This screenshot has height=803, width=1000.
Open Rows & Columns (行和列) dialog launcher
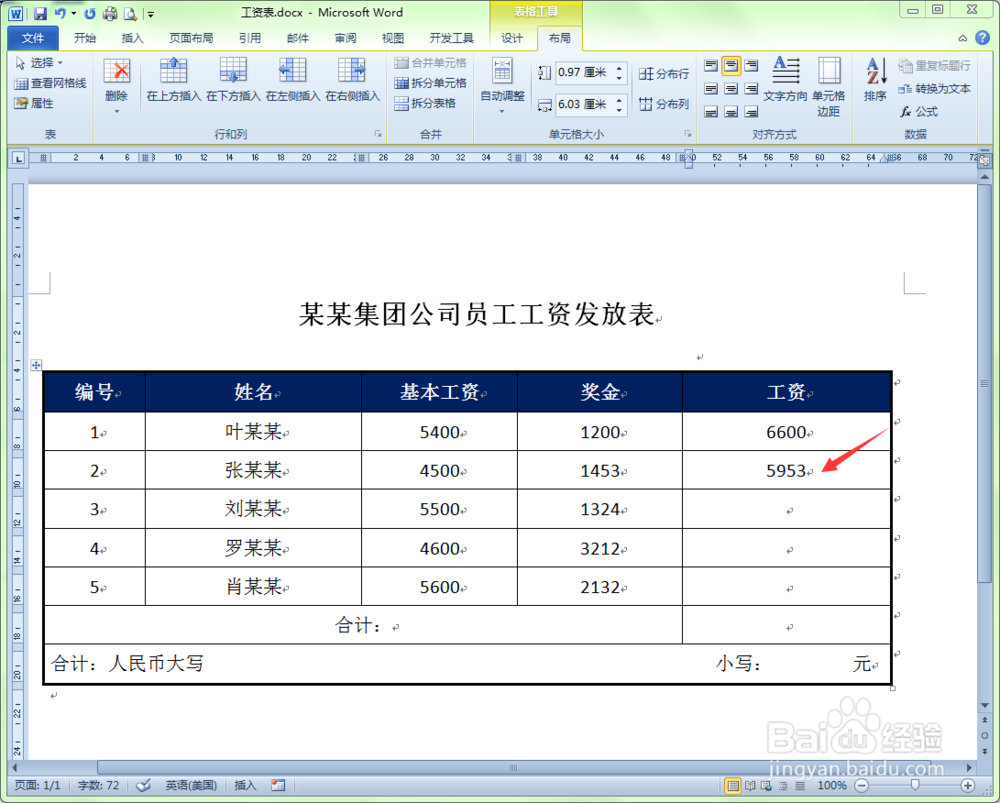coord(378,134)
